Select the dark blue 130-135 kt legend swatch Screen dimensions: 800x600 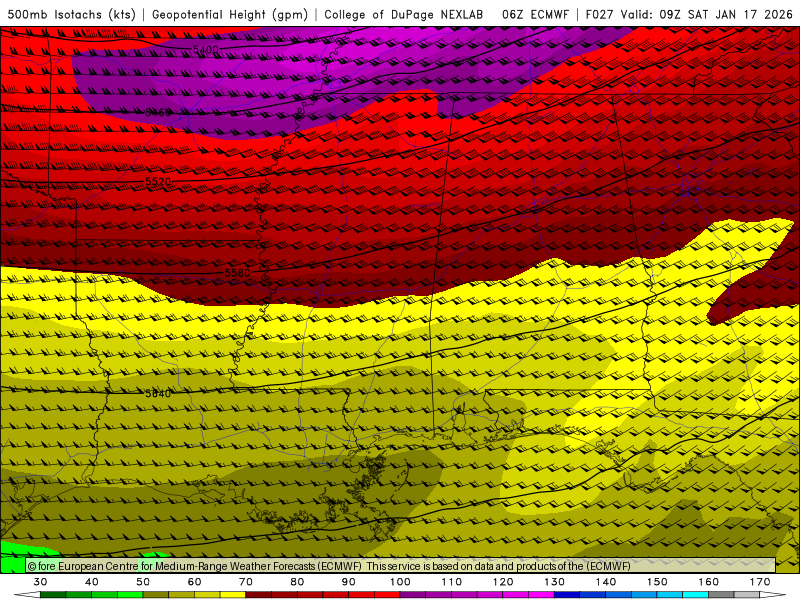point(567,595)
